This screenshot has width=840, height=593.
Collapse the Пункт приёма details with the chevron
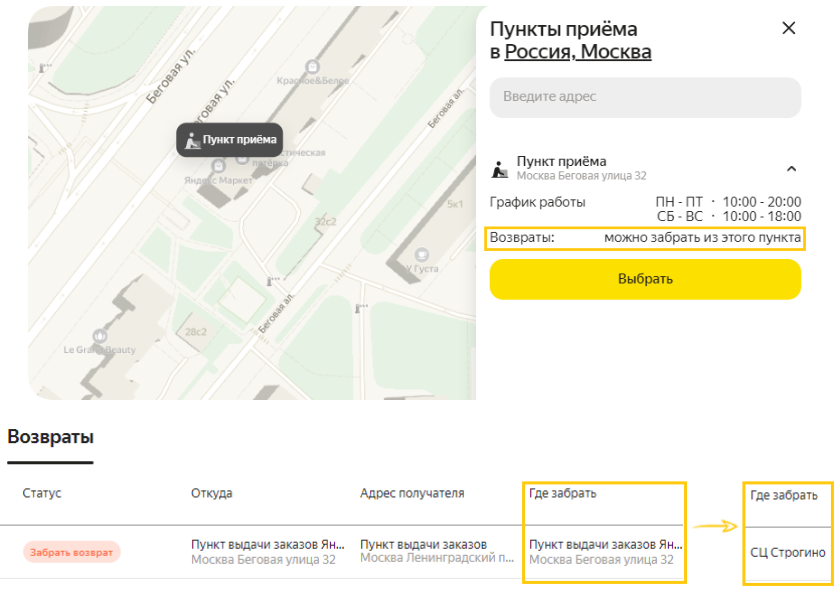791,169
